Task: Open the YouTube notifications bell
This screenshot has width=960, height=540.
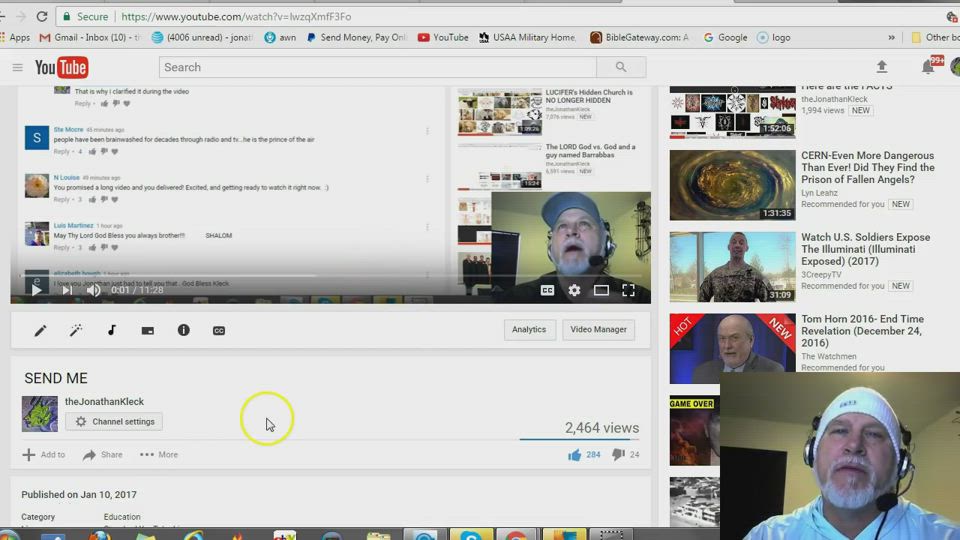Action: [928, 67]
